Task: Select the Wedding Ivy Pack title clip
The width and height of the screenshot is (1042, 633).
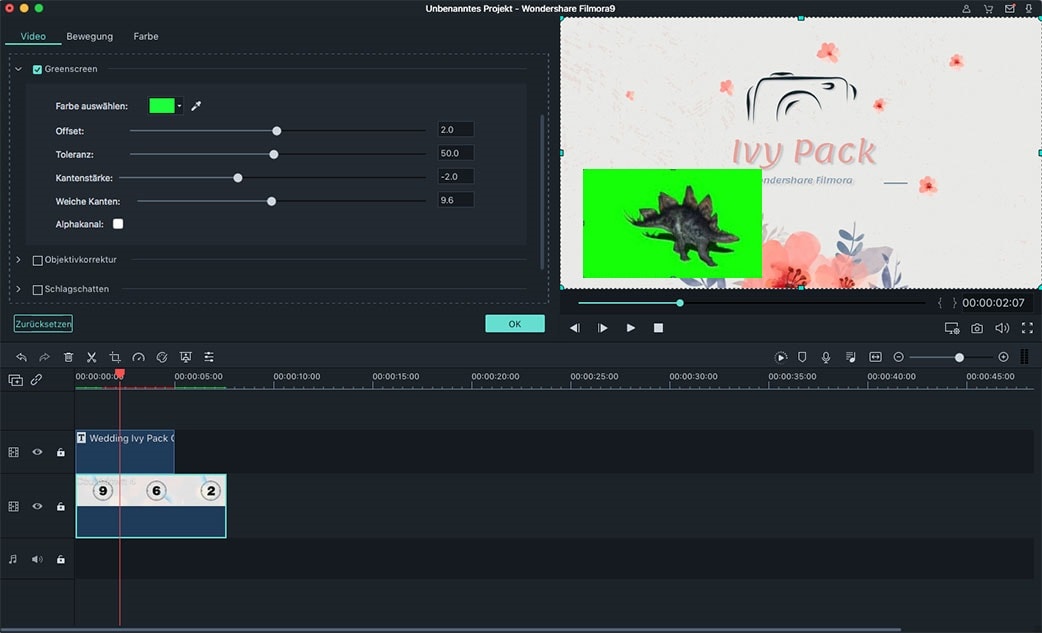Action: pos(125,451)
